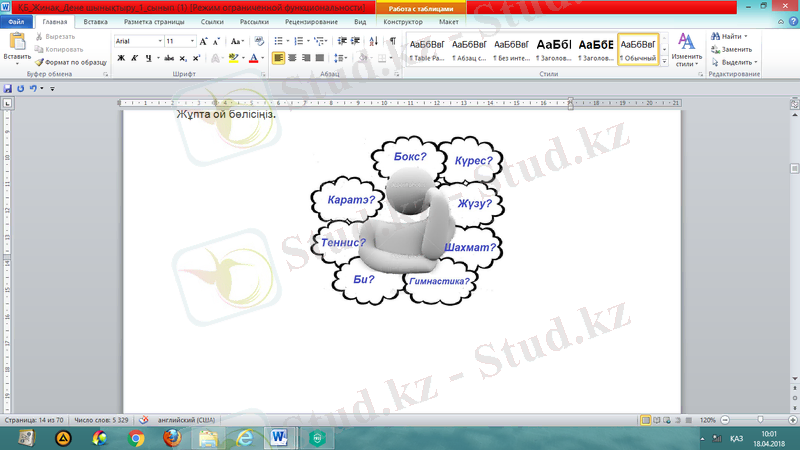Click the bulleted list icon

click(279, 42)
